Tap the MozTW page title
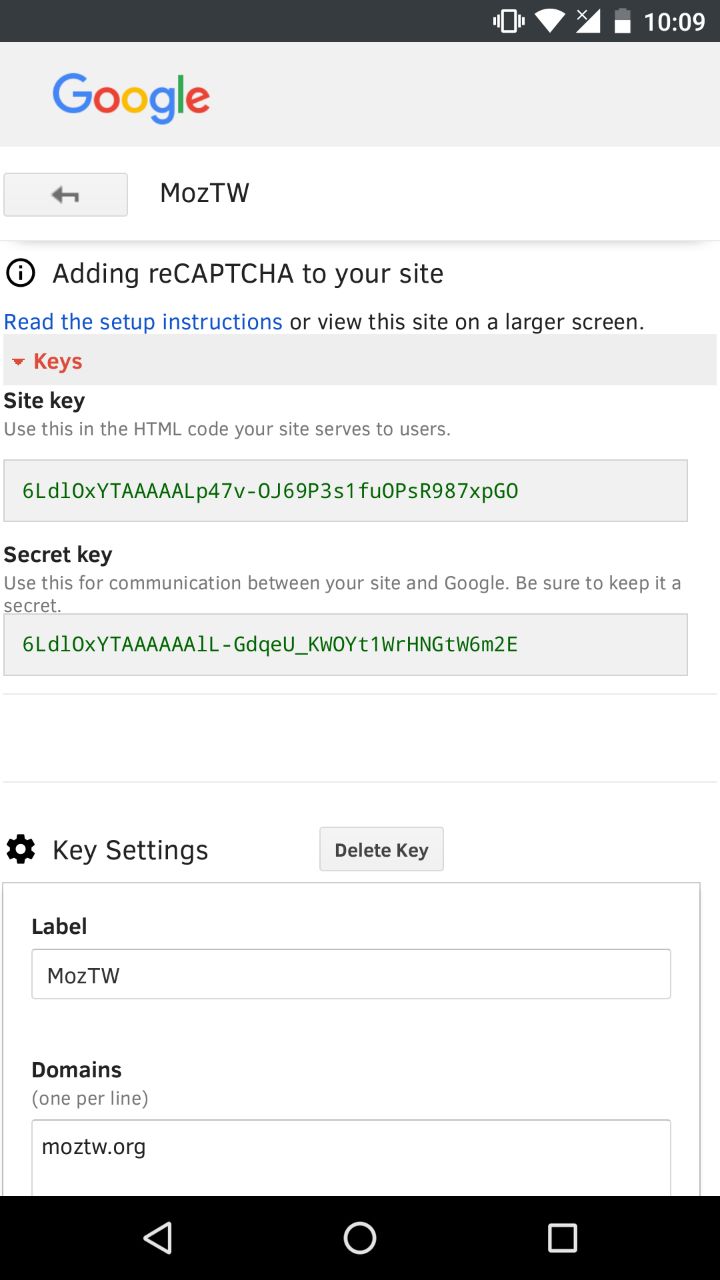This screenshot has height=1280, width=720. (x=204, y=193)
